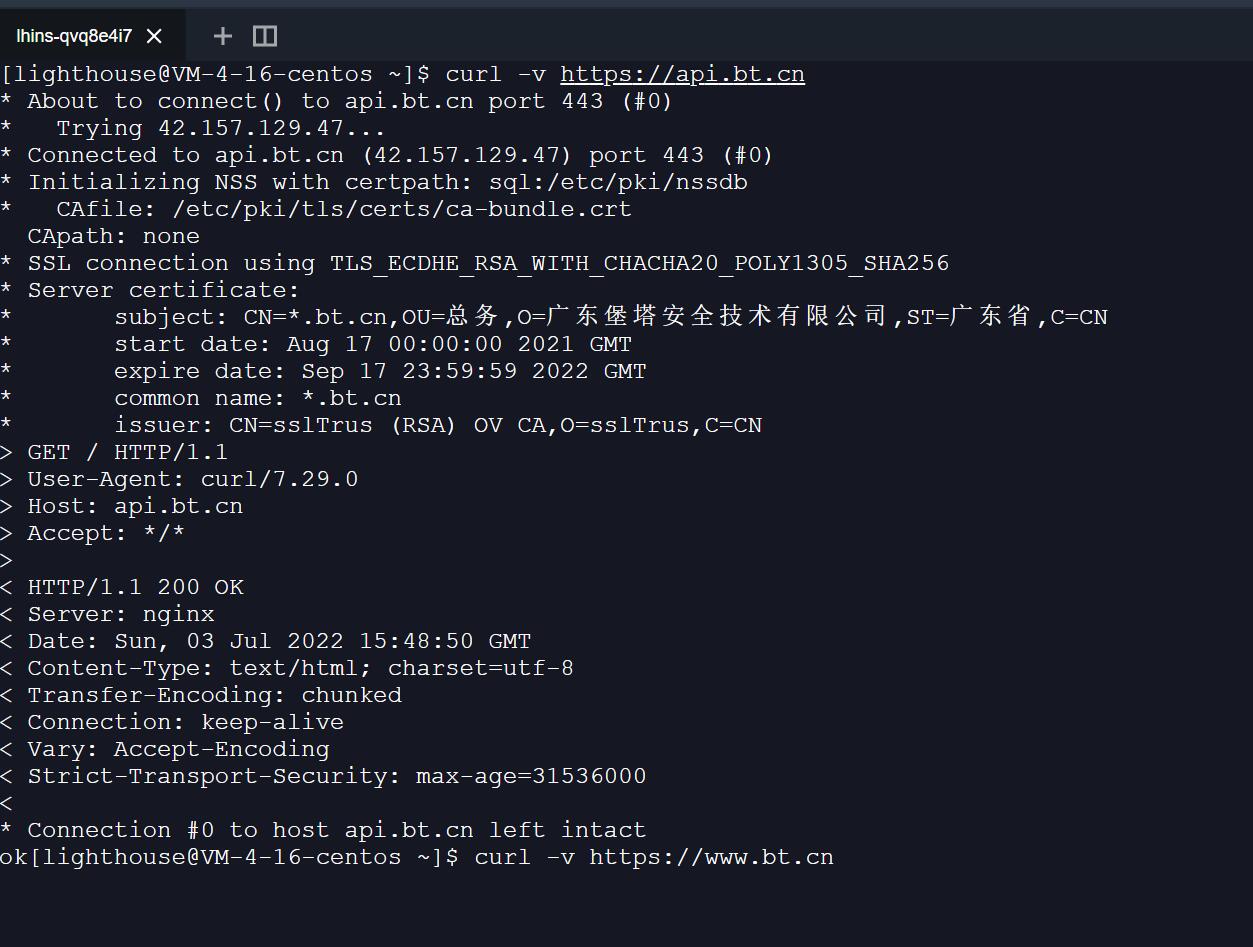This screenshot has height=947, width=1253.
Task: Click the certificate expire date line
Action: [380, 371]
